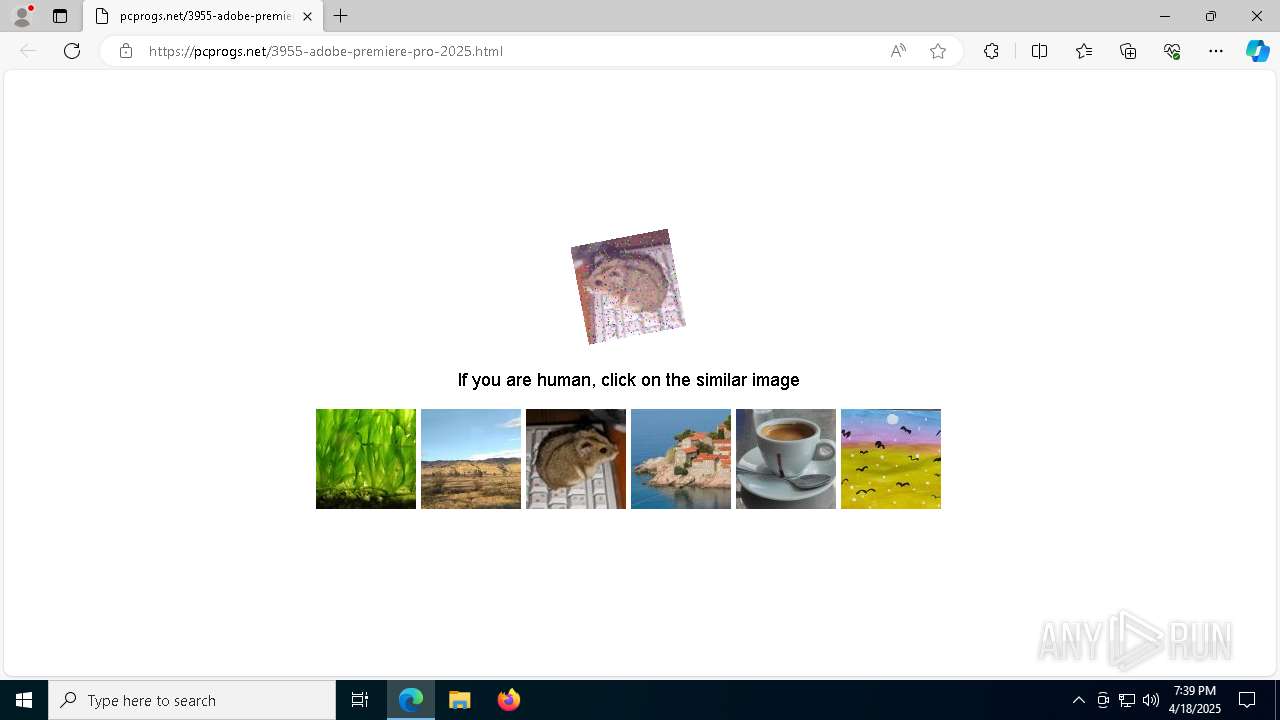View site information lock icon
This screenshot has height=720, width=1280.
pyautogui.click(x=126, y=51)
